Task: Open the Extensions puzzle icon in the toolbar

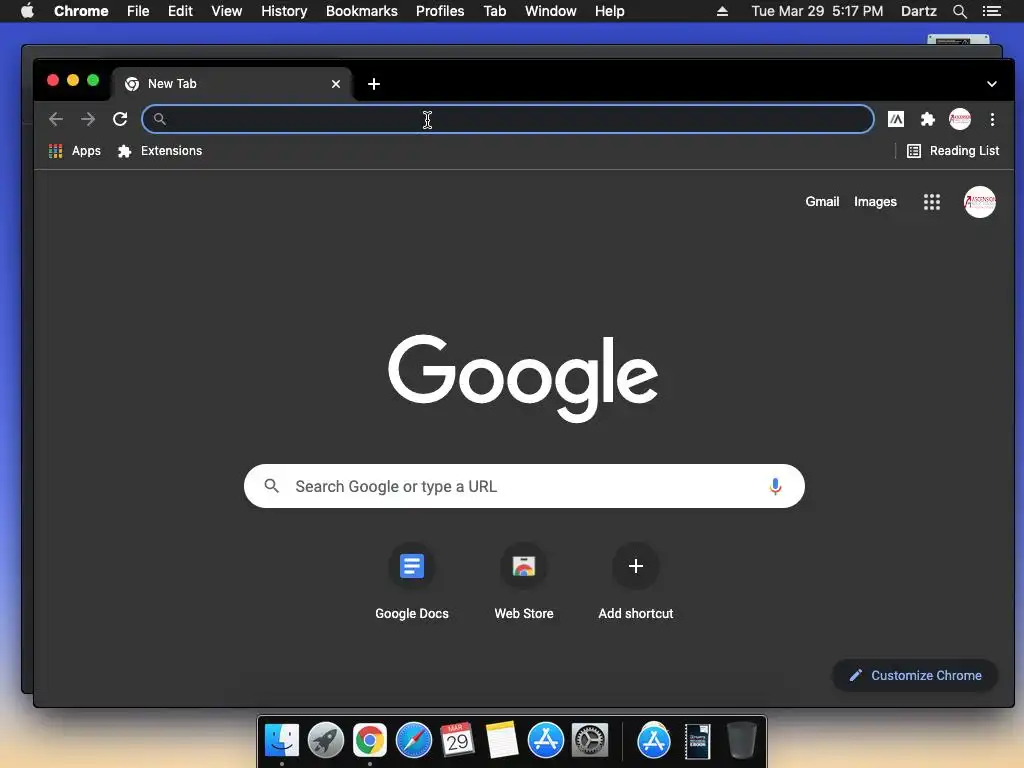Action: (x=927, y=119)
